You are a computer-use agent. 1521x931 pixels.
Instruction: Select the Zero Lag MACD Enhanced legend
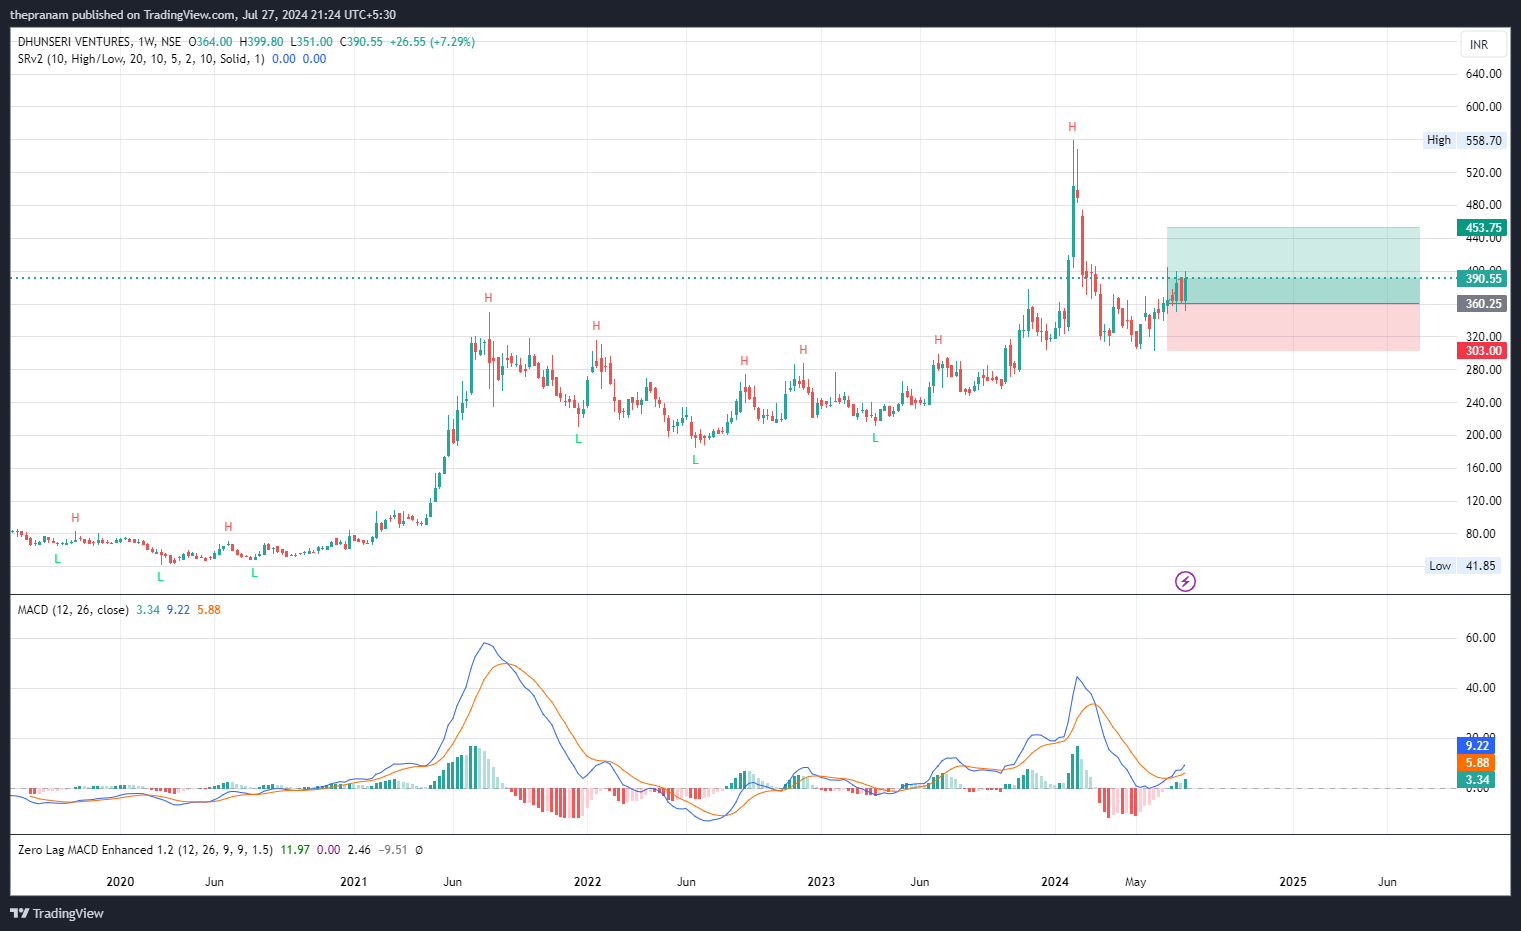click(x=145, y=850)
